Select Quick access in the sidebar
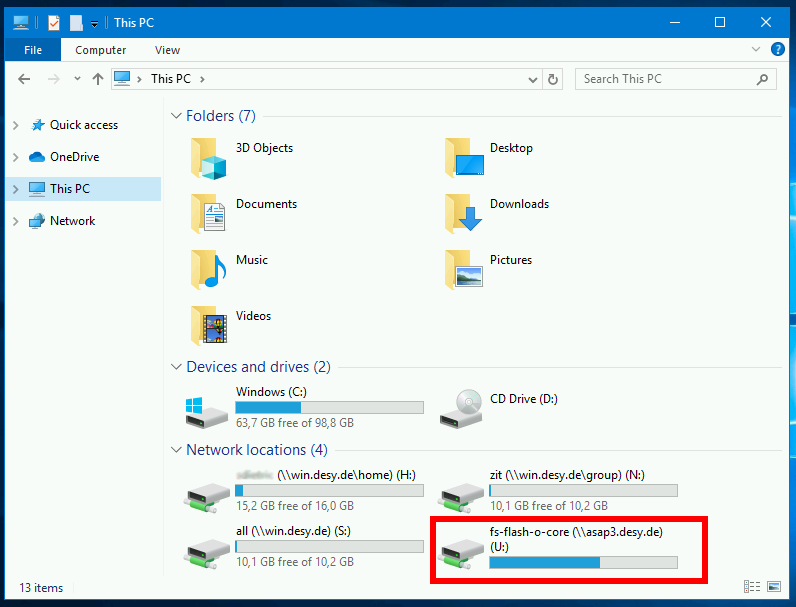Screen dimensions: 796x607 point(84,125)
